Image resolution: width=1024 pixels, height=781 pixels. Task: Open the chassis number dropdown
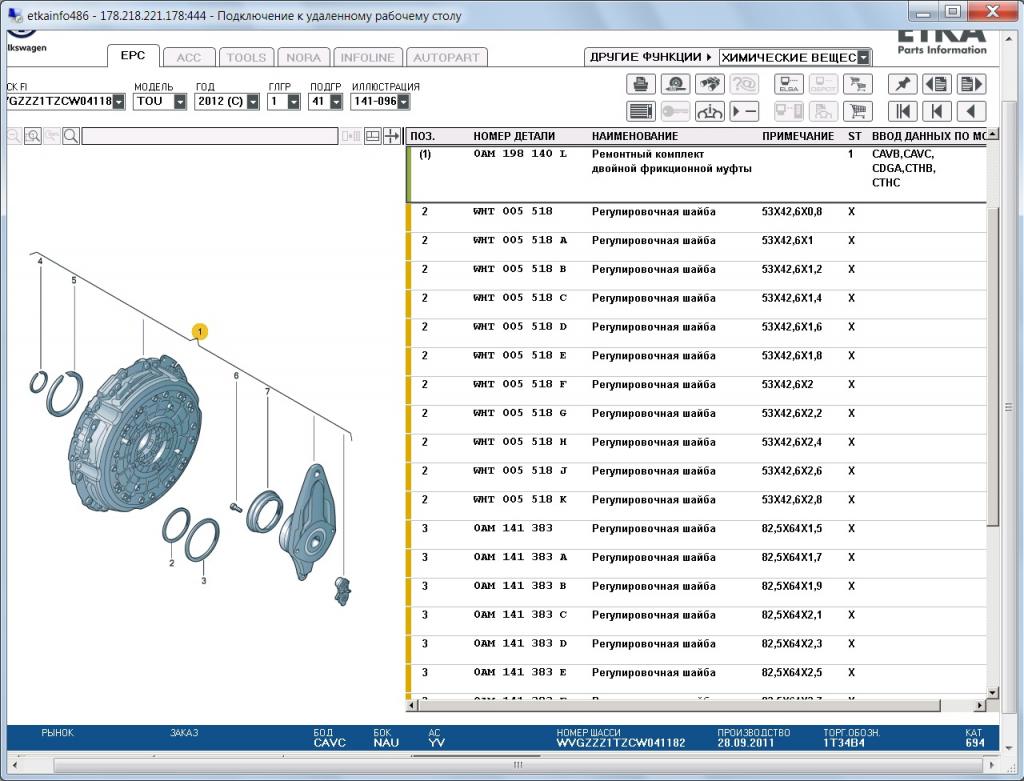(119, 102)
